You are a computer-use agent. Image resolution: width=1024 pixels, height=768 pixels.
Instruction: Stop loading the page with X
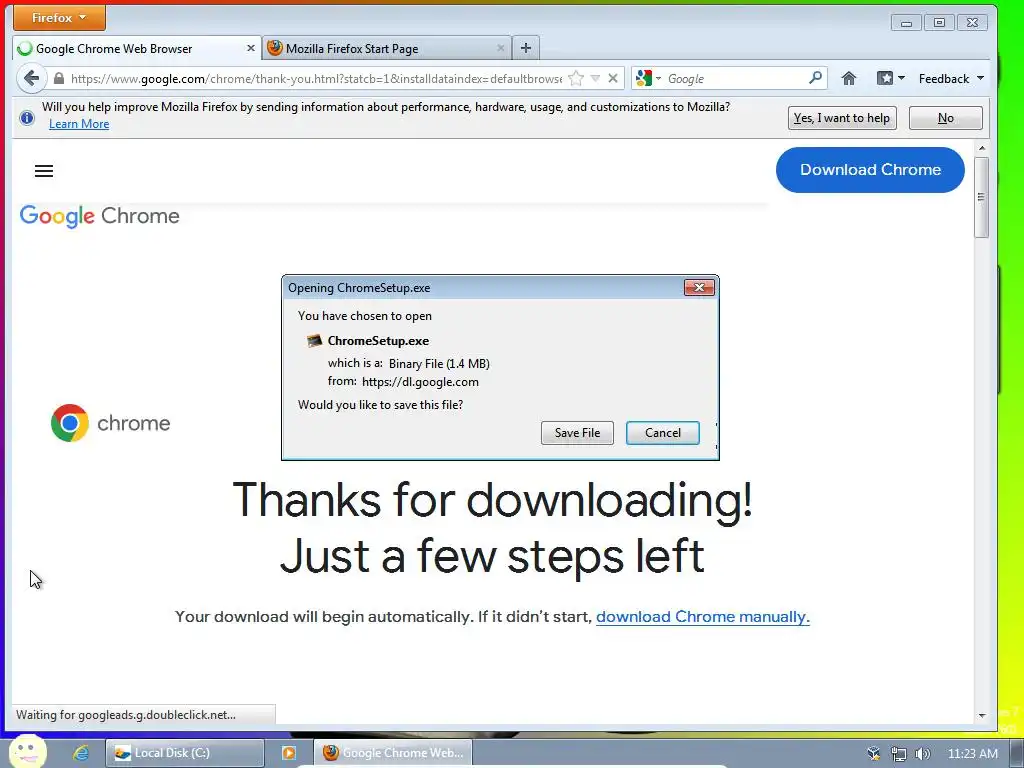[613, 78]
